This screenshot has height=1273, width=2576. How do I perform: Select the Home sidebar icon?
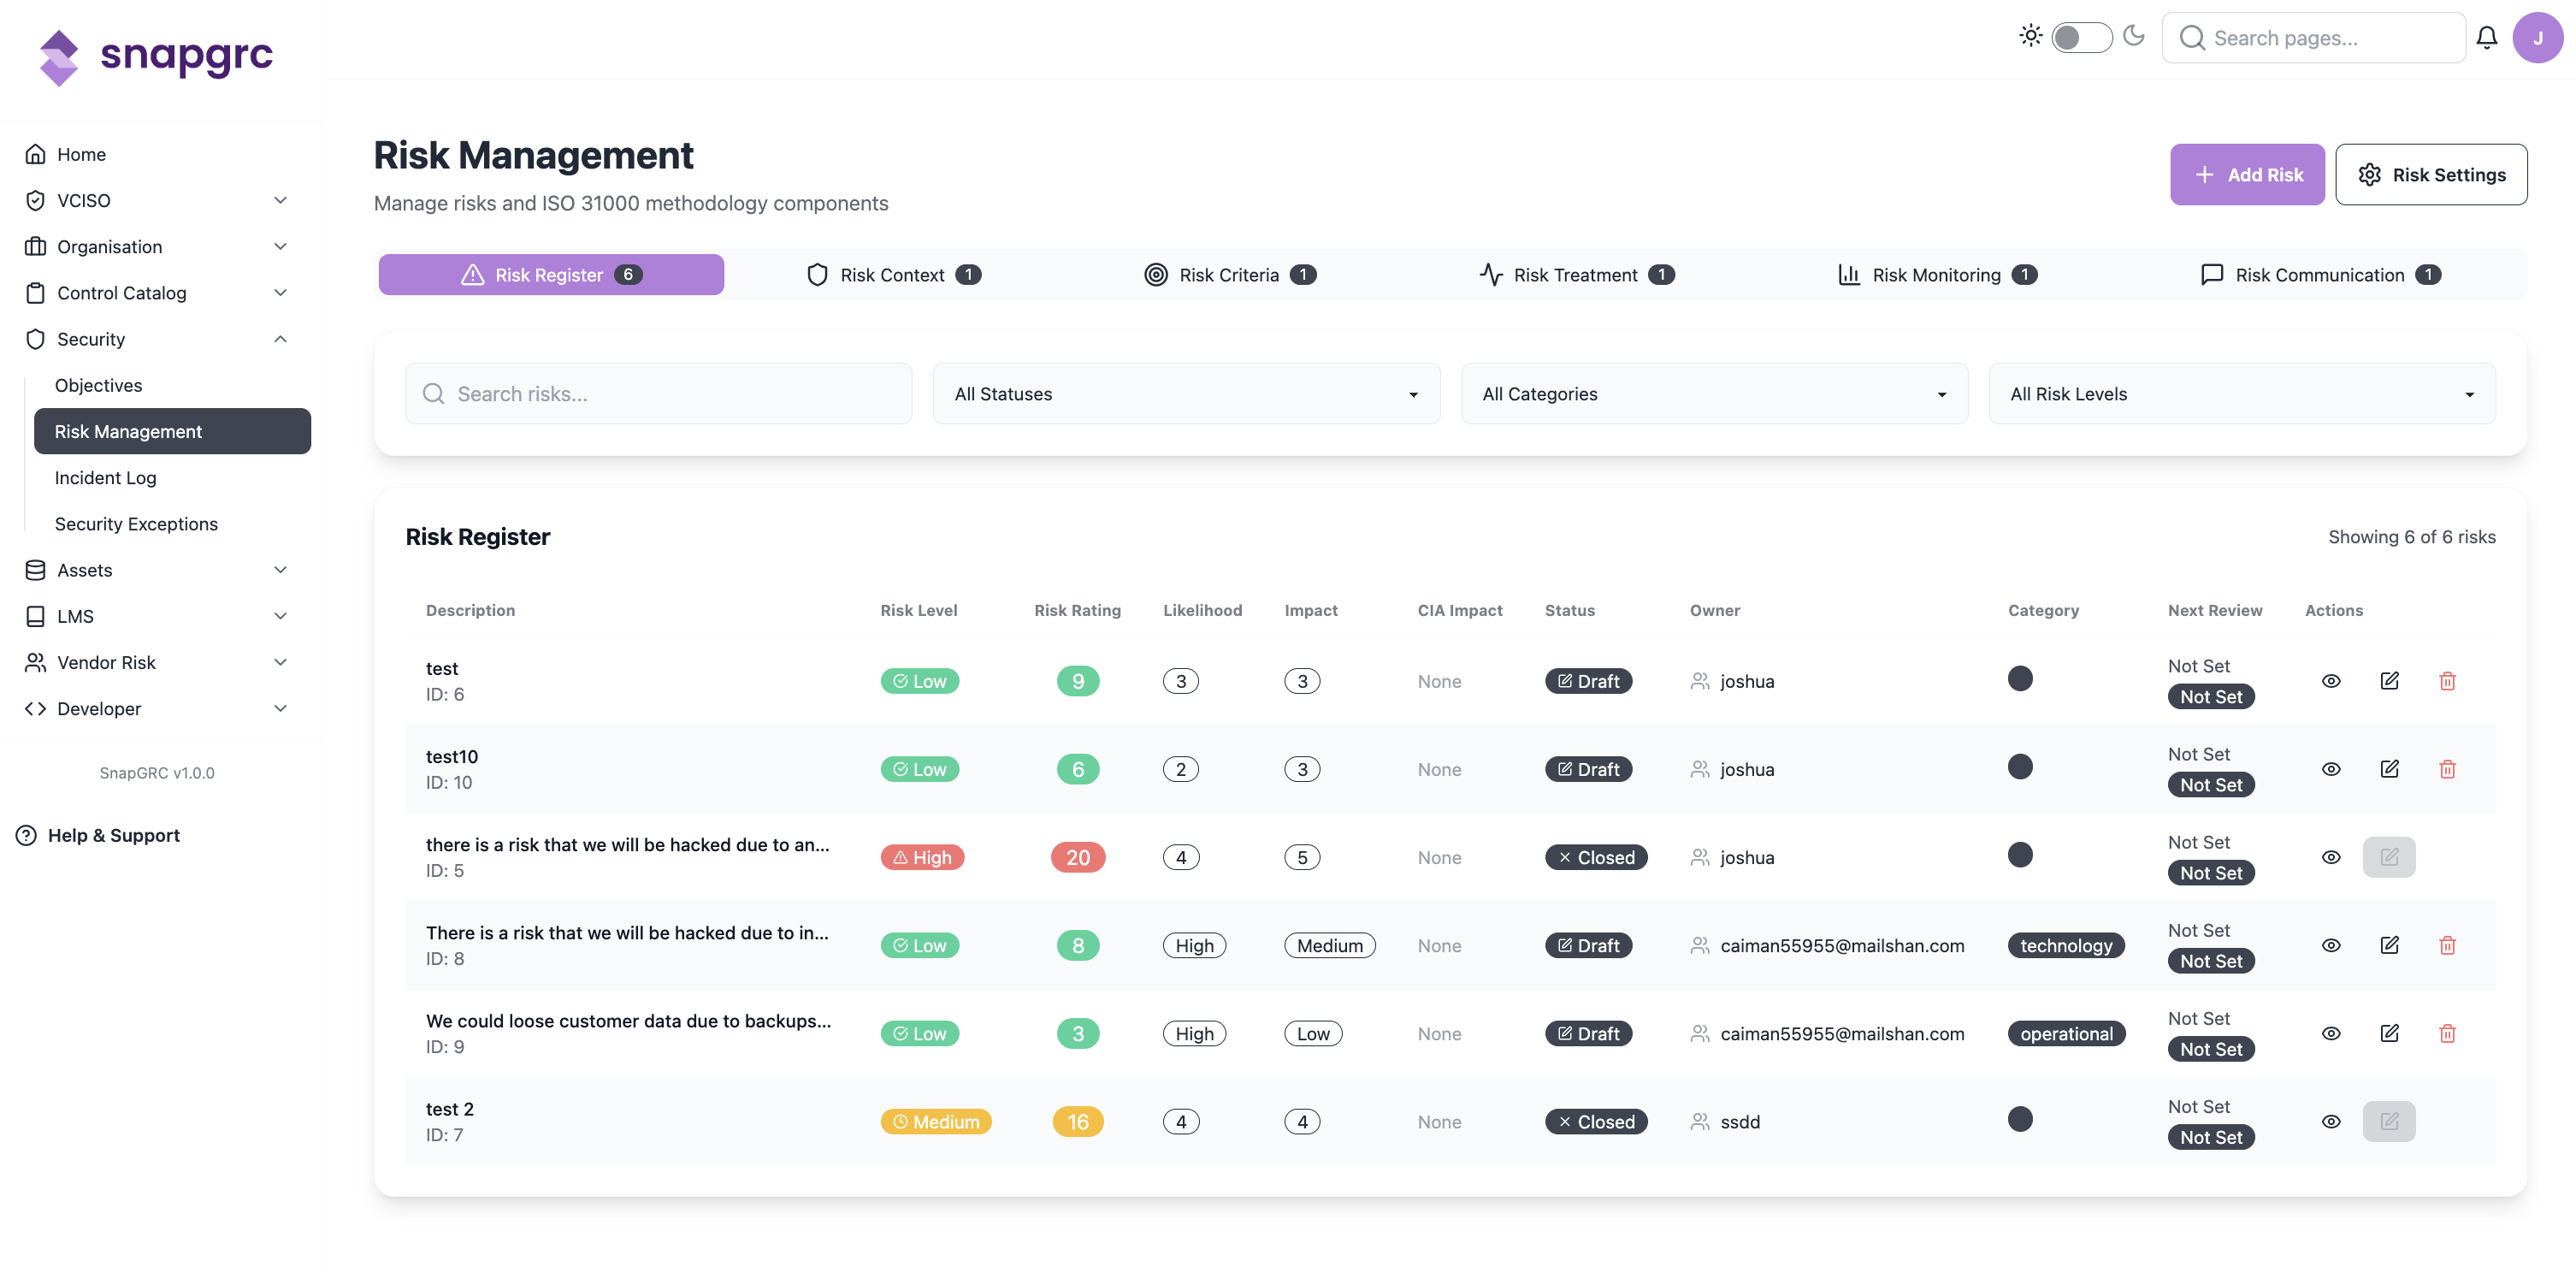[34, 153]
